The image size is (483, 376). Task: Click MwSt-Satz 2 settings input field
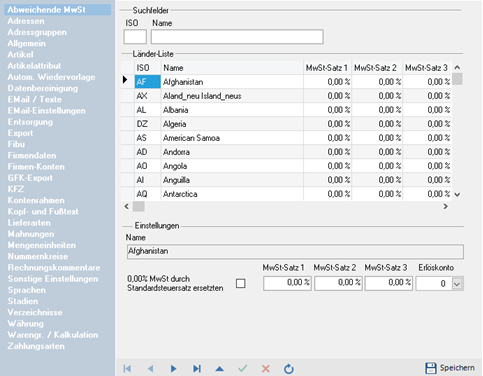pyautogui.click(x=338, y=283)
